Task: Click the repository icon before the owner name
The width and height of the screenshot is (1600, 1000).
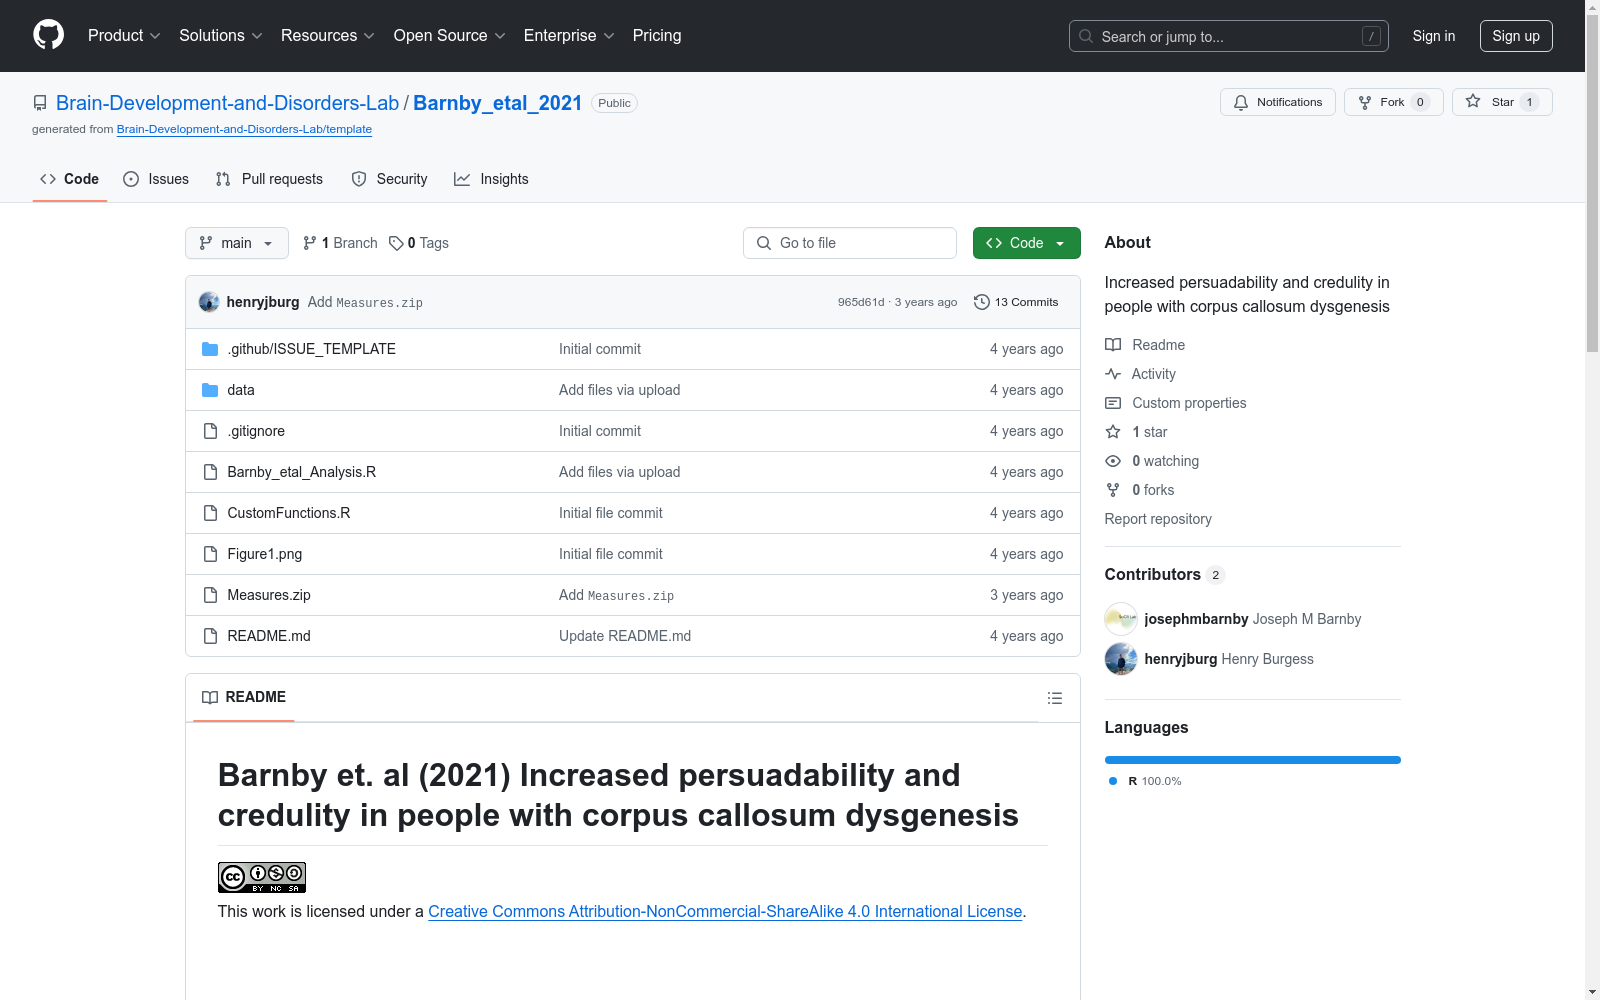Action: click(40, 103)
